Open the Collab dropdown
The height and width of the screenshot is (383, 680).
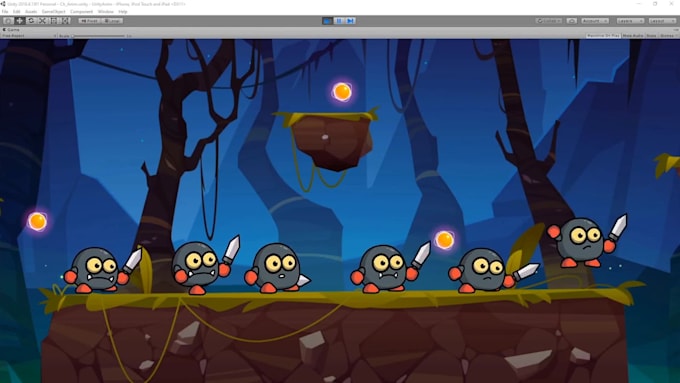[x=549, y=21]
